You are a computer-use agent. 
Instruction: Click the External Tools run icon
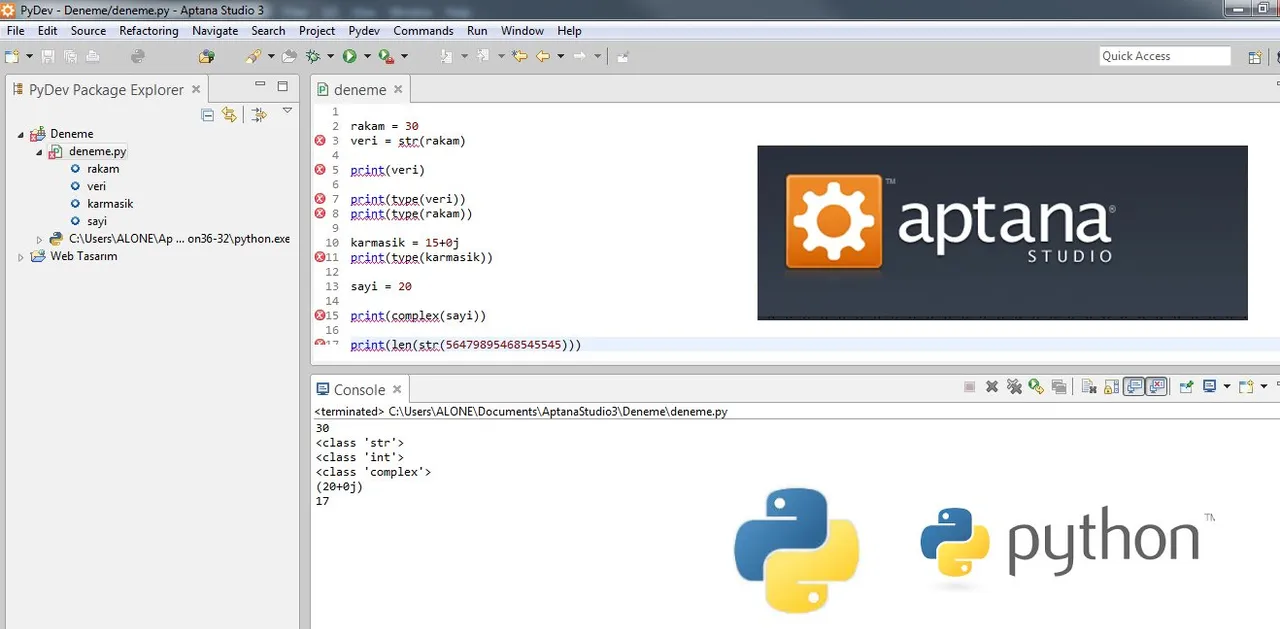click(386, 56)
